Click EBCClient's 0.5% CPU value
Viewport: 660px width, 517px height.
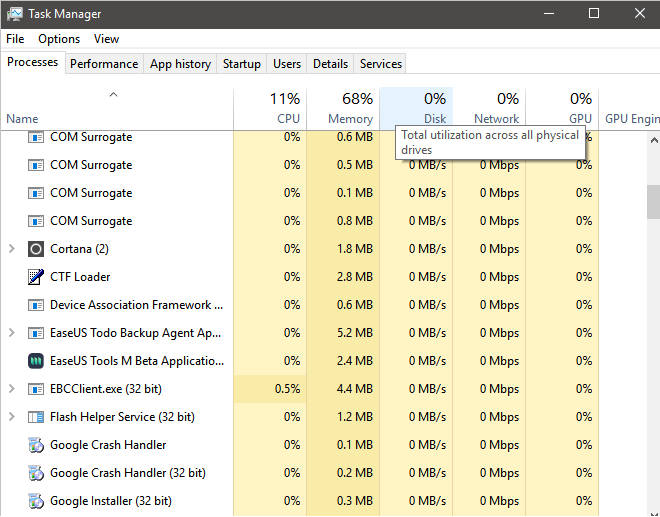click(x=287, y=389)
